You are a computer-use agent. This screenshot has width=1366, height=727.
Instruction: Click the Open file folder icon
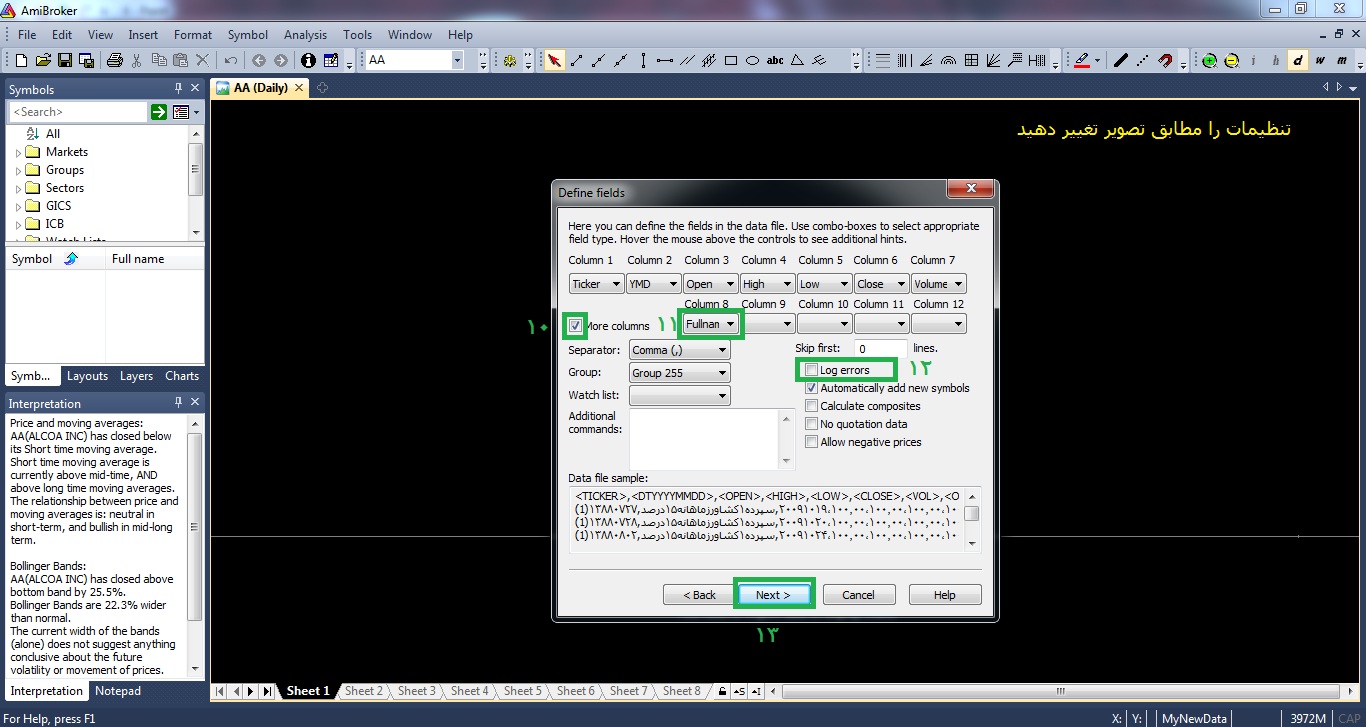[x=43, y=61]
